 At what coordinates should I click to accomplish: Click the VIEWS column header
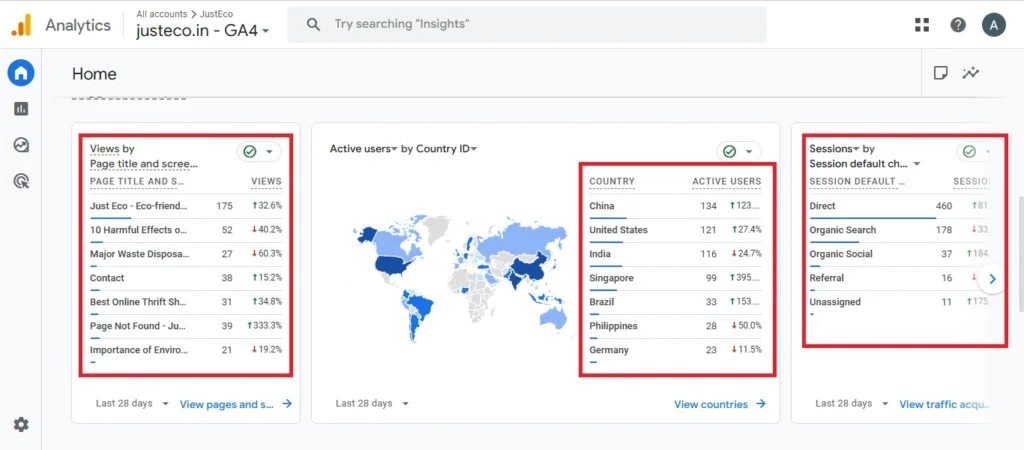266,182
